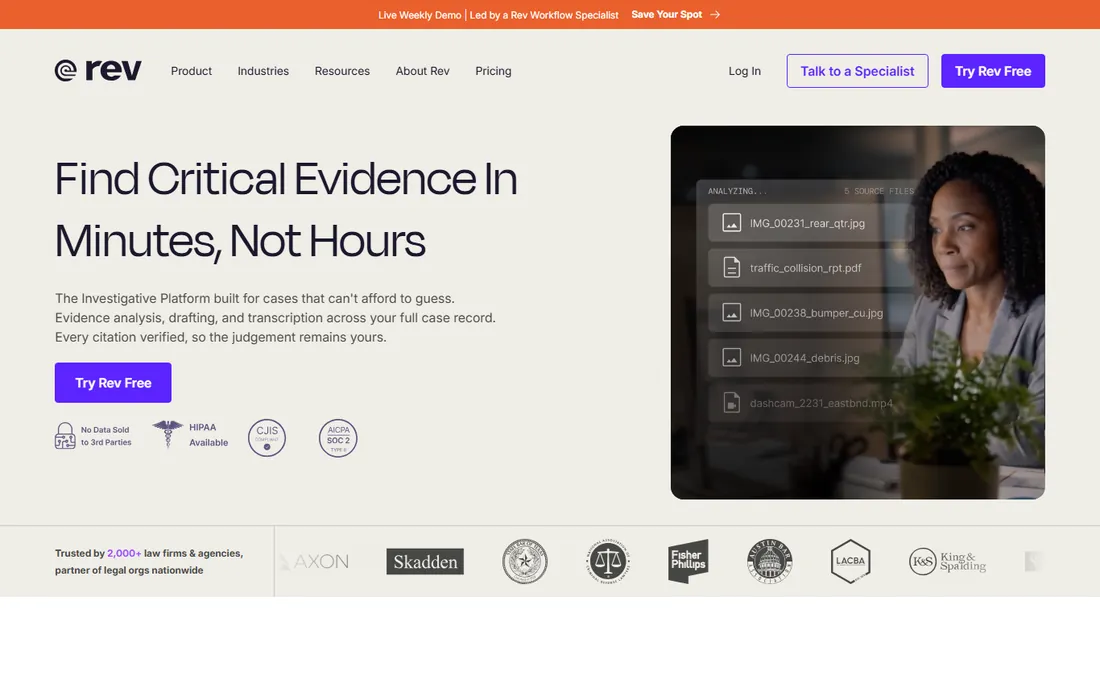Click the image icon beside IMG_00244_debris.jpg

[732, 358]
